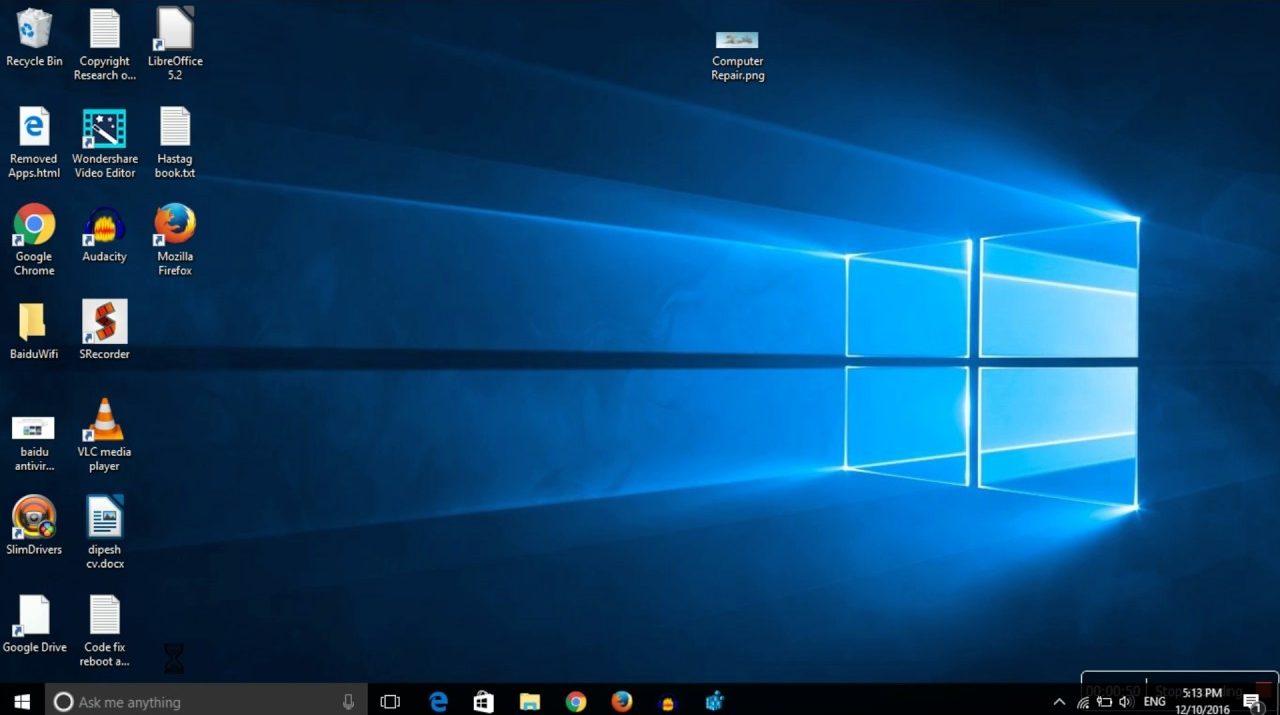Select the dipesh cv.docx file
The width and height of the screenshot is (1280, 715).
104,518
